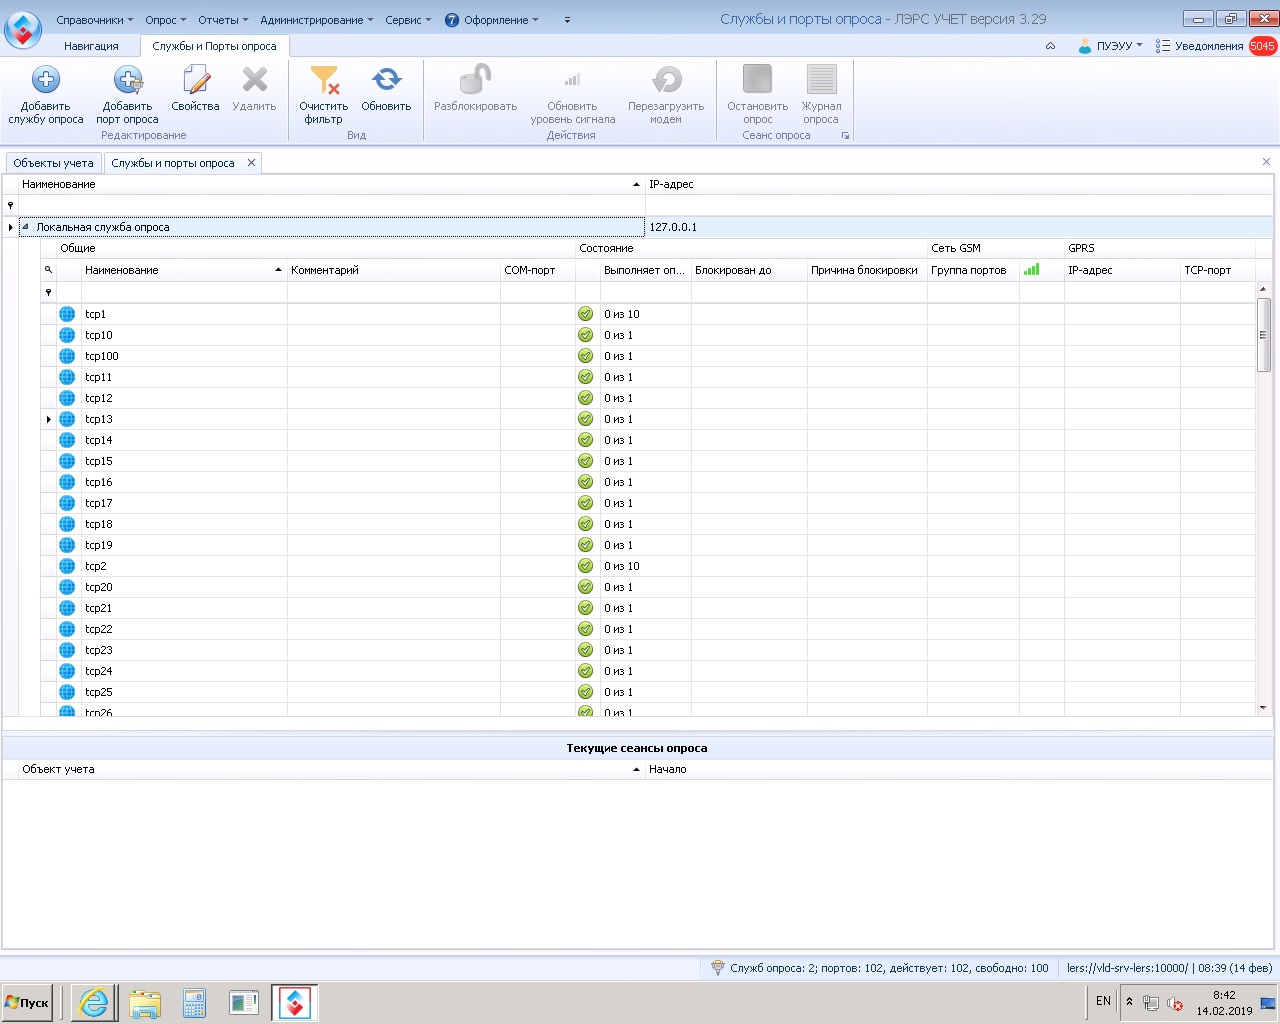Viewport: 1280px width, 1024px height.
Task: Click the COM-порт column header
Action: coord(538,270)
